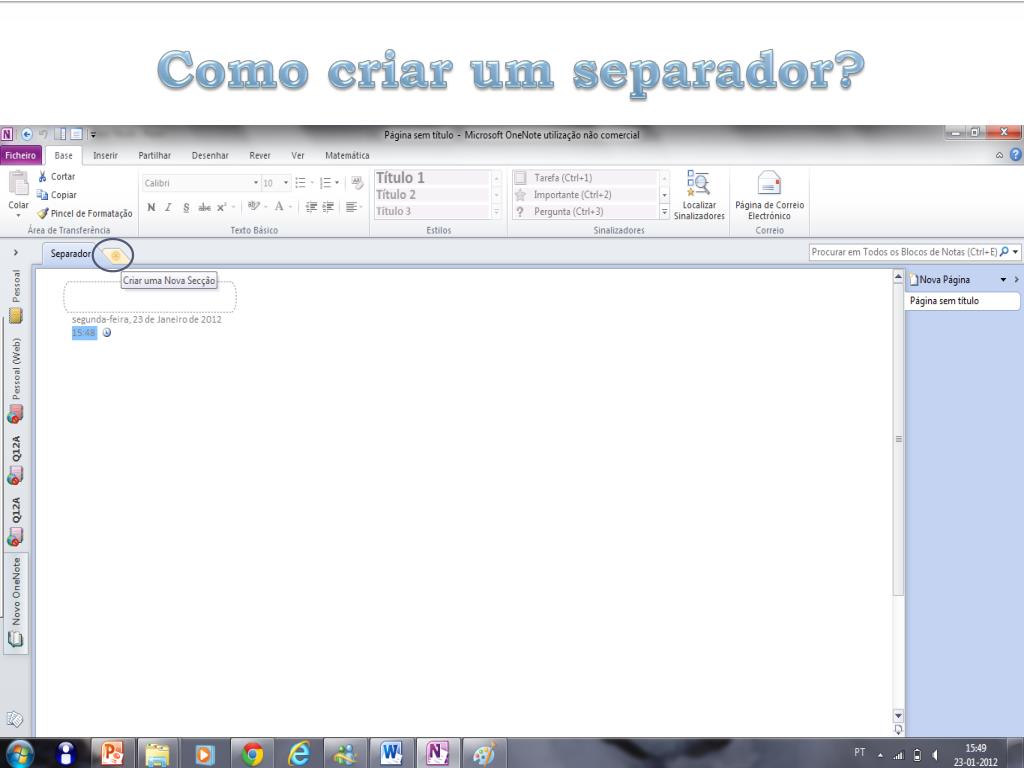The height and width of the screenshot is (768, 1024).
Task: Expand the Estilos styles gallery
Action: (x=496, y=212)
